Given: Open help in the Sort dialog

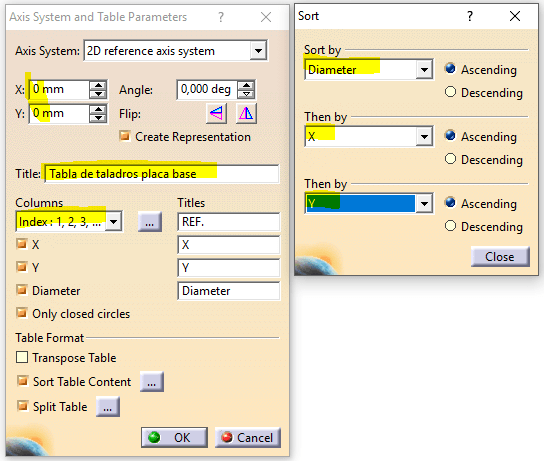Looking at the screenshot, I should 470,16.
